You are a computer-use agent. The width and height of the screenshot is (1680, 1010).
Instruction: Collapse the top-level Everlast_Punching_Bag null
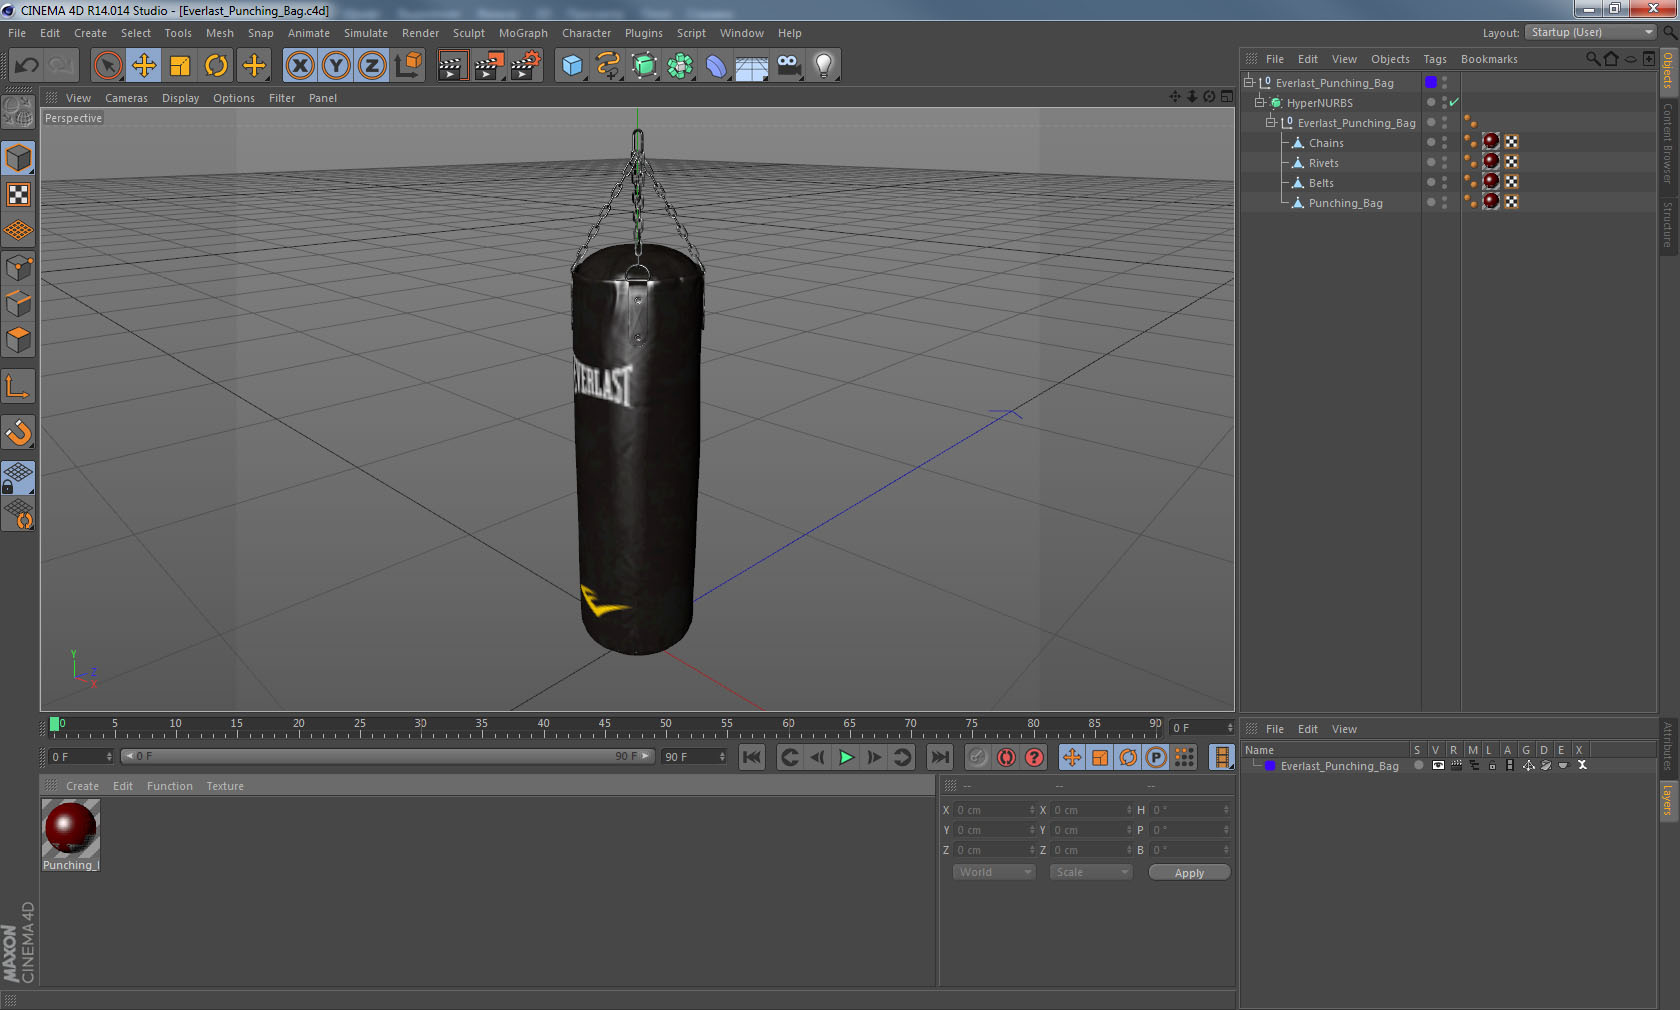point(1249,82)
